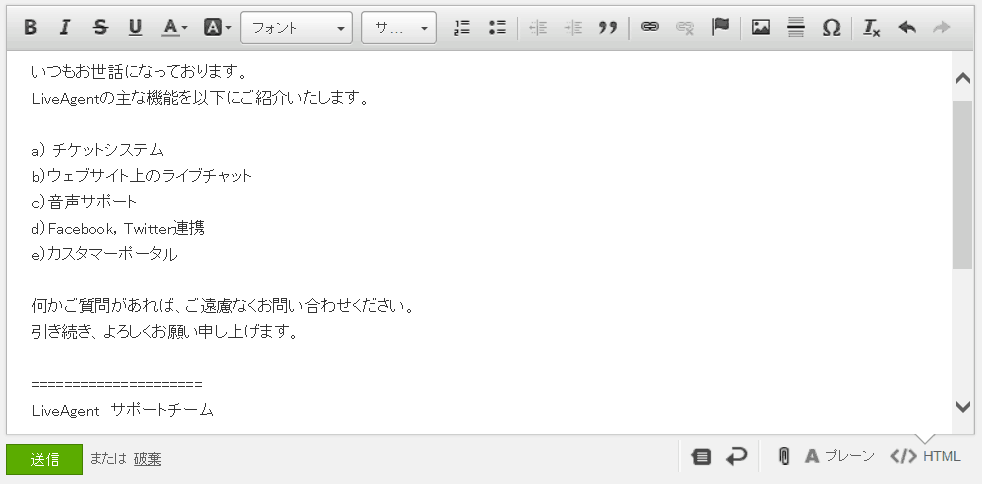
Task: Click the 送信 send button
Action: 44,460
